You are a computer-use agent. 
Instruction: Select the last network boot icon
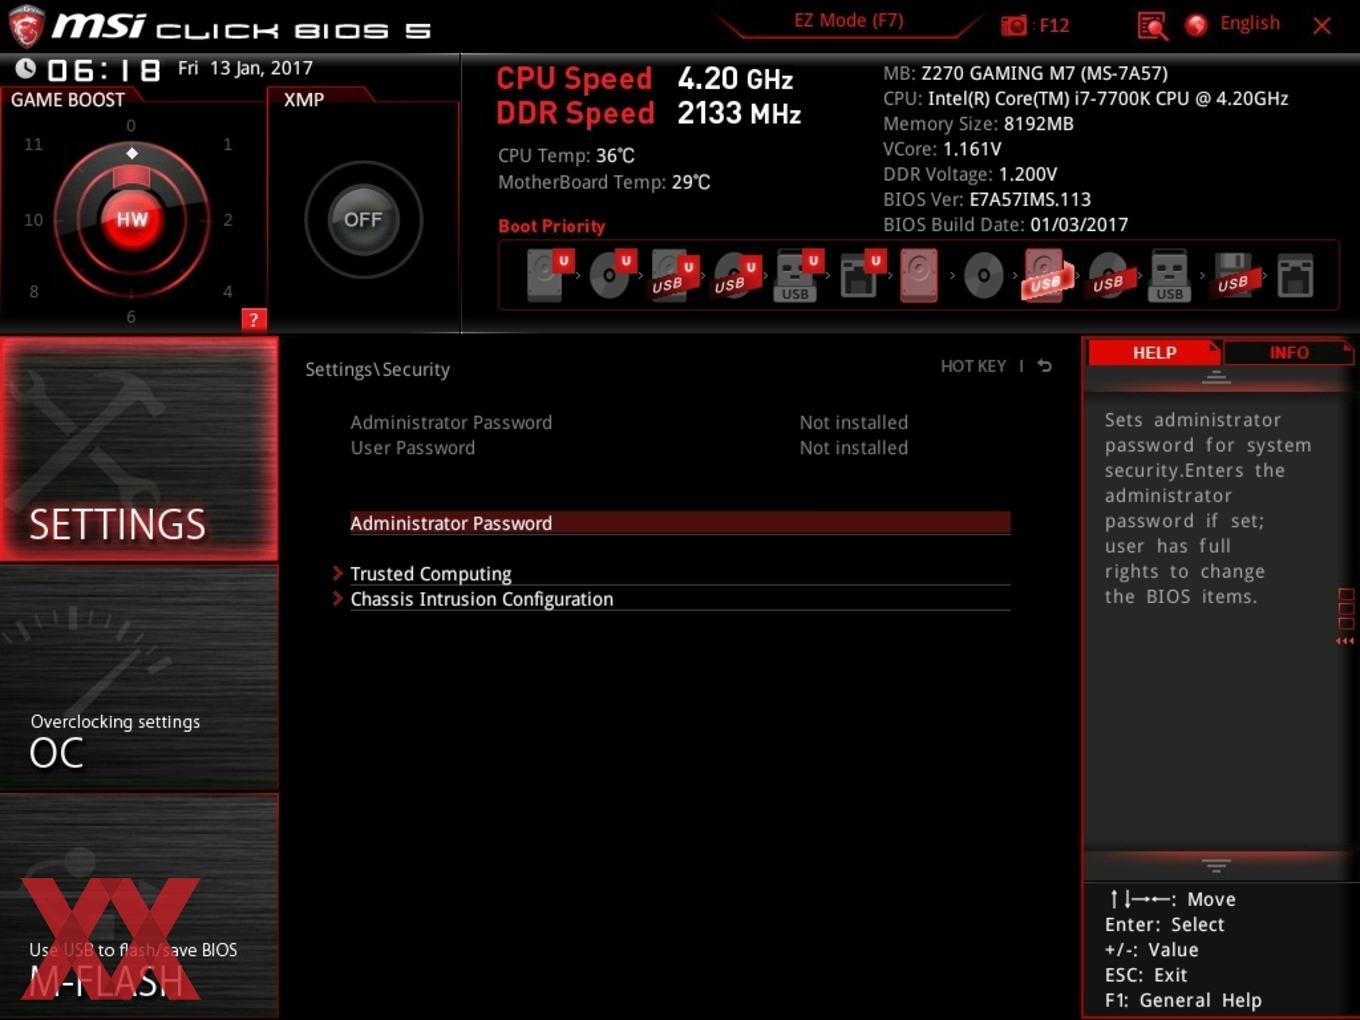coord(1295,275)
